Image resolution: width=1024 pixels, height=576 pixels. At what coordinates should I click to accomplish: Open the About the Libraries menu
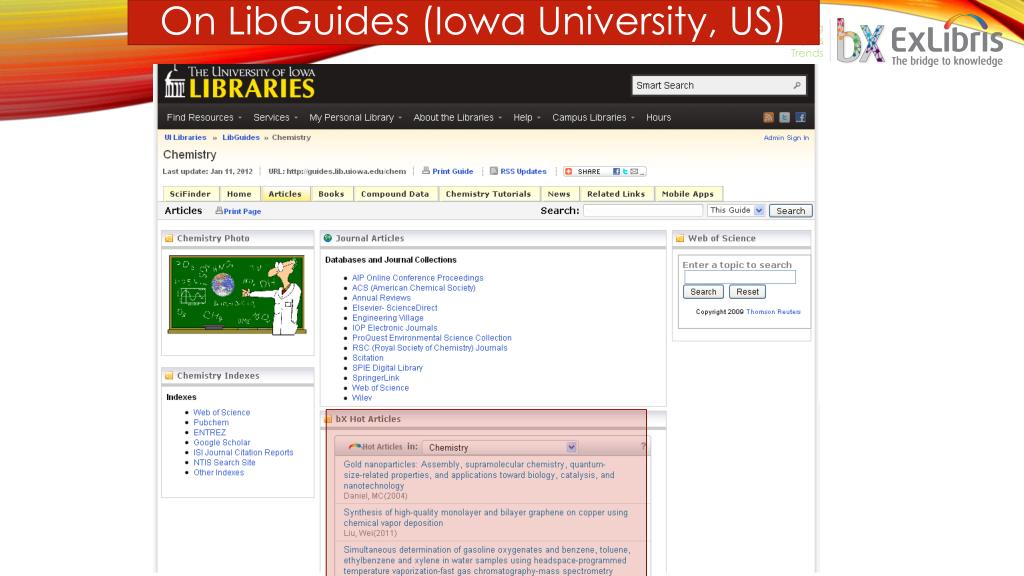[457, 118]
